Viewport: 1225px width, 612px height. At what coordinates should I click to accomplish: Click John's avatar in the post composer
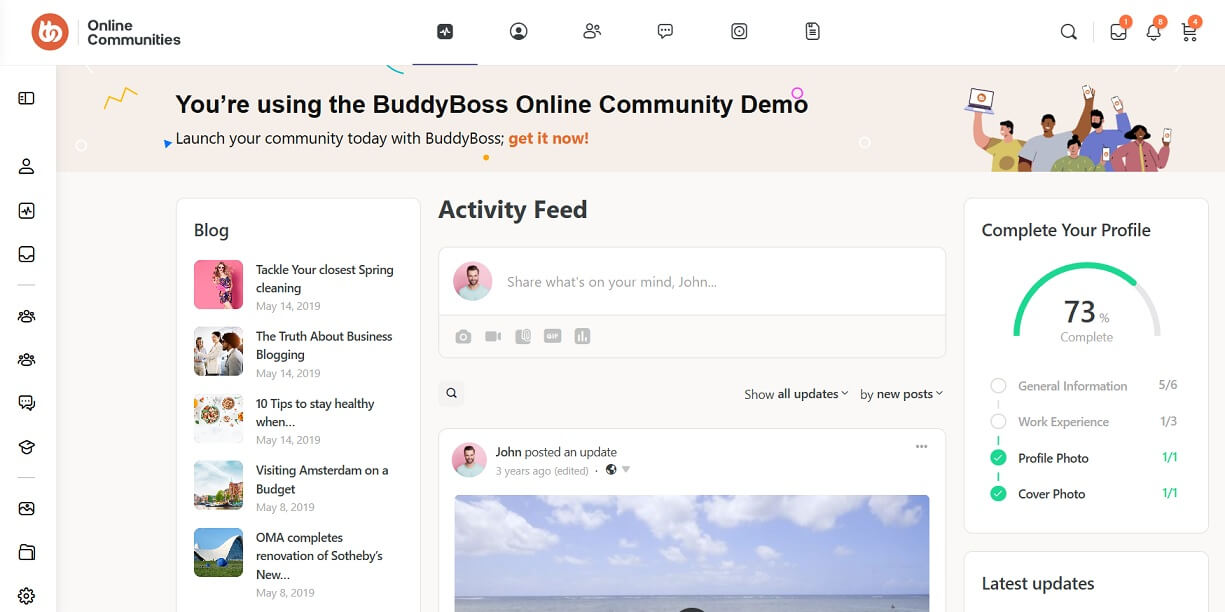point(473,282)
